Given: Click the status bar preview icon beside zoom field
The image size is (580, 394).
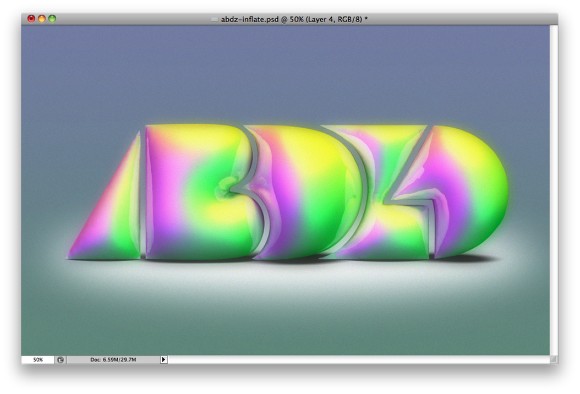Looking at the screenshot, I should pos(61,360).
